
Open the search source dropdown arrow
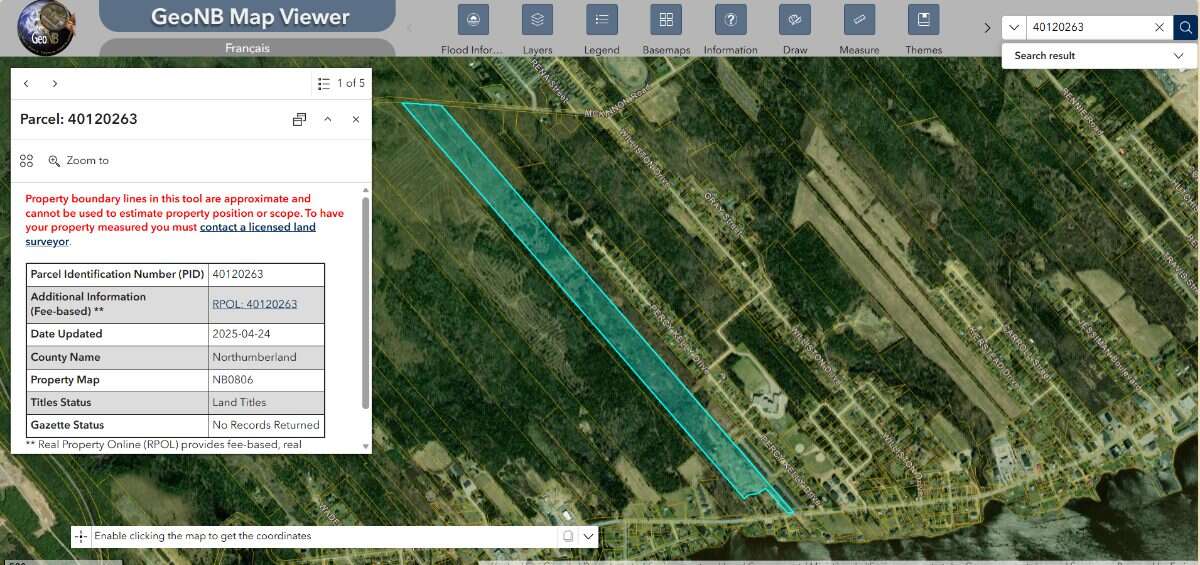pos(1014,28)
